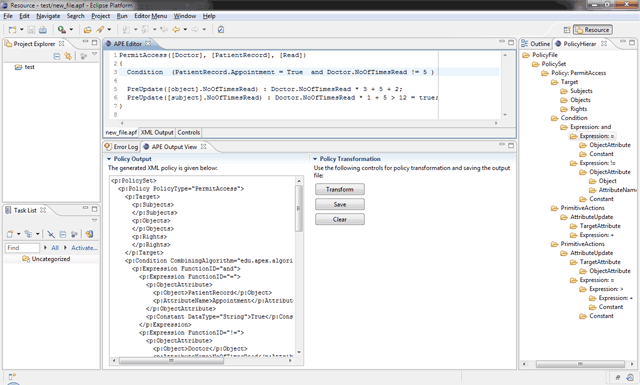640x385 pixels.
Task: Open the Editor Menu
Action: 151,16
